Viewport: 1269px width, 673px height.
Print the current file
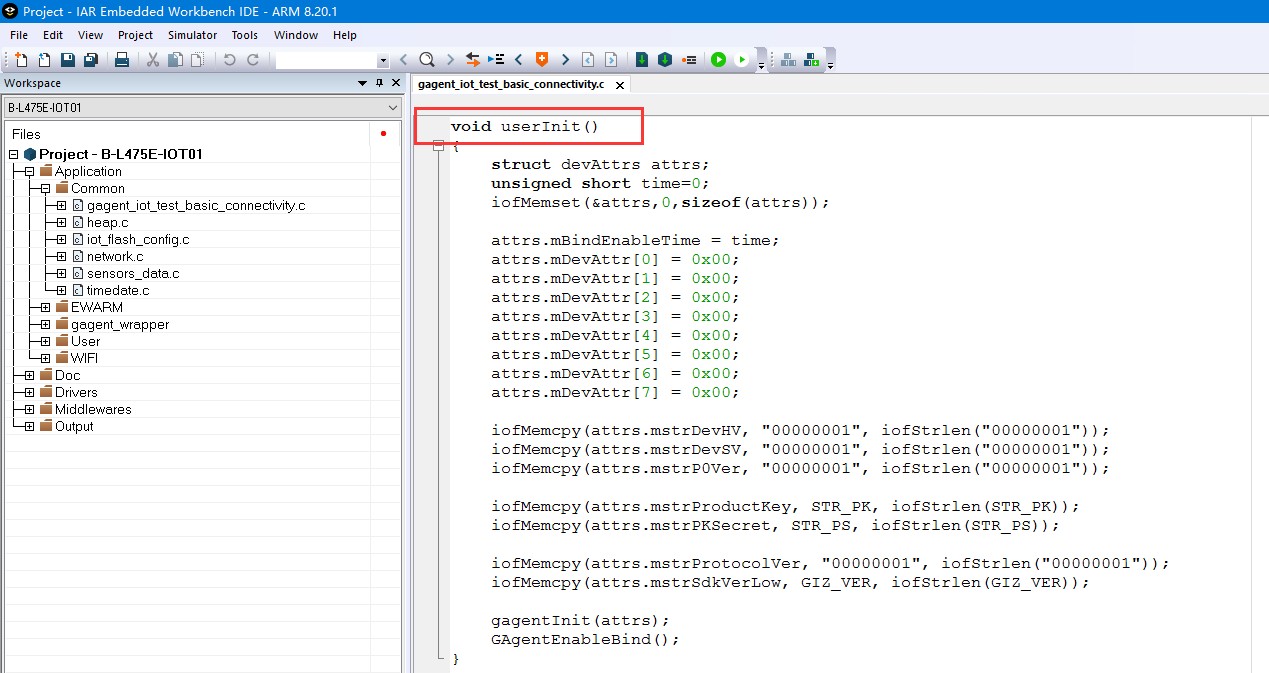[122, 60]
